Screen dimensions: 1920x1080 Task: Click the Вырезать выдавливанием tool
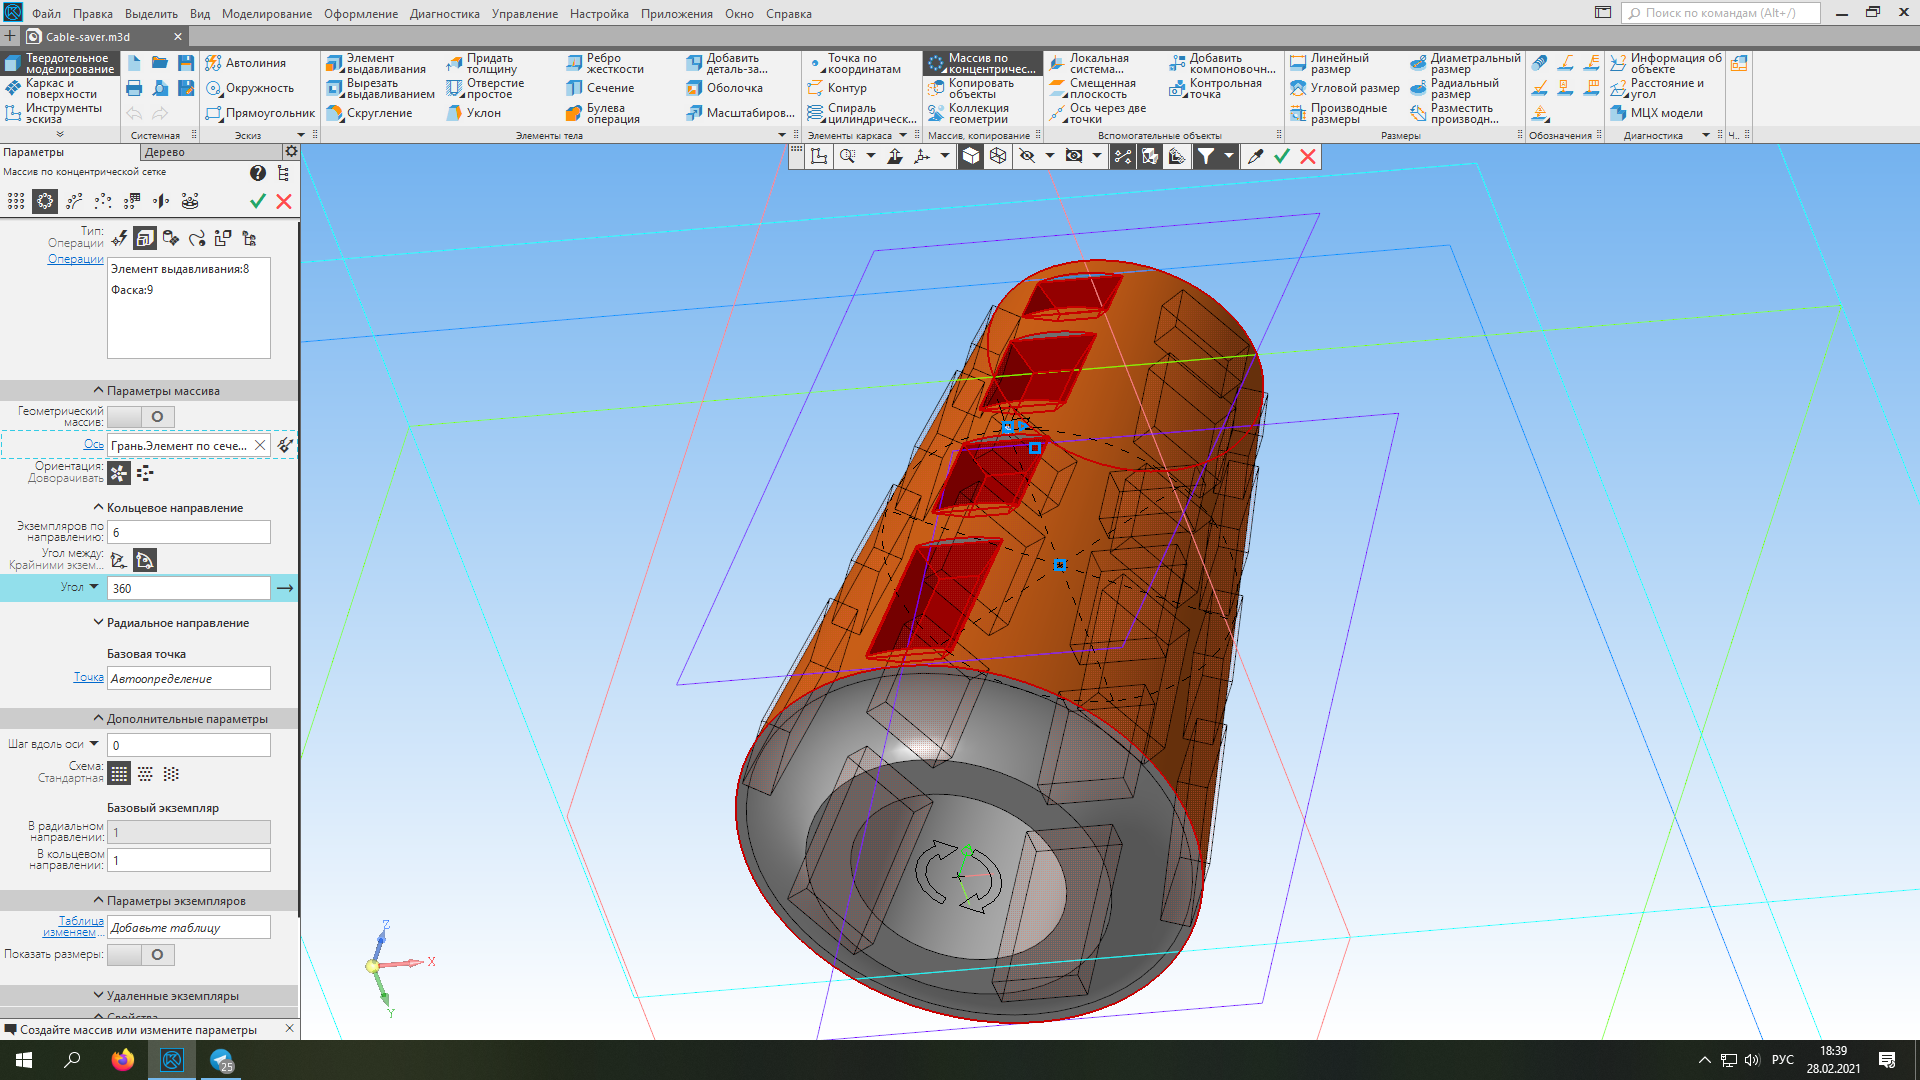[x=380, y=89]
